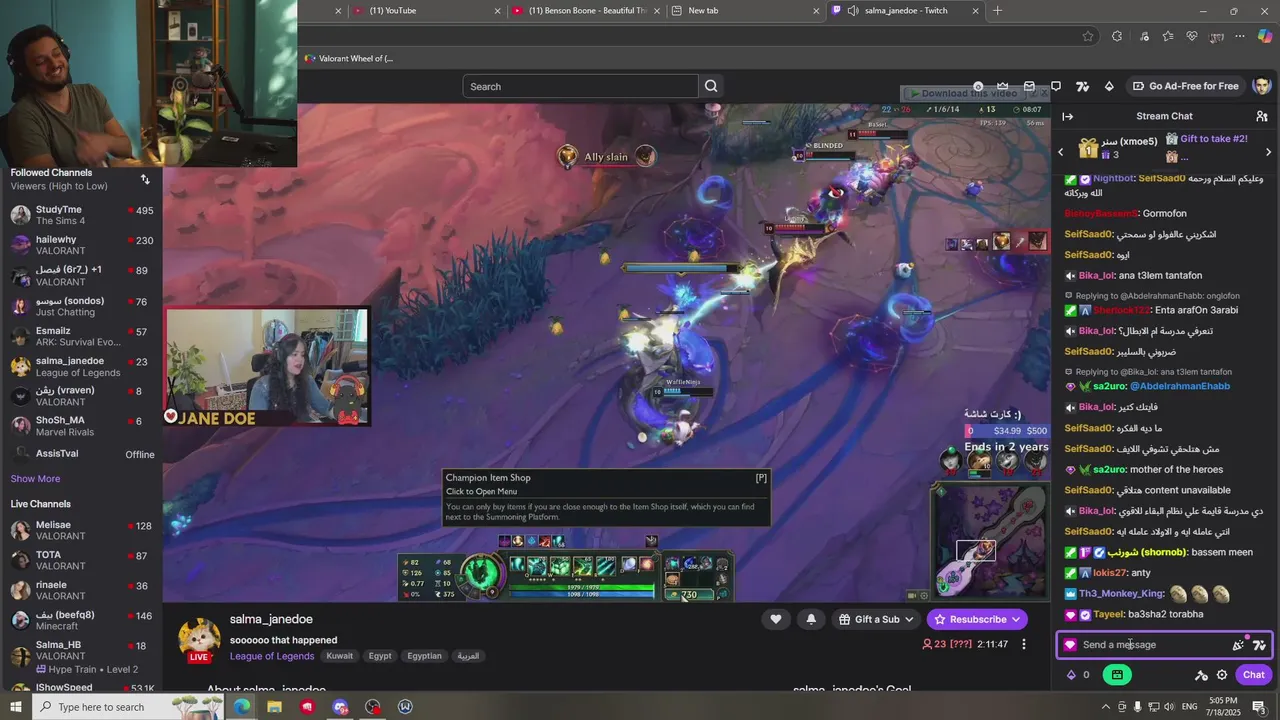Click @AbdelrahmanEhabb mention in chat
The image size is (1280, 720).
[1180, 386]
